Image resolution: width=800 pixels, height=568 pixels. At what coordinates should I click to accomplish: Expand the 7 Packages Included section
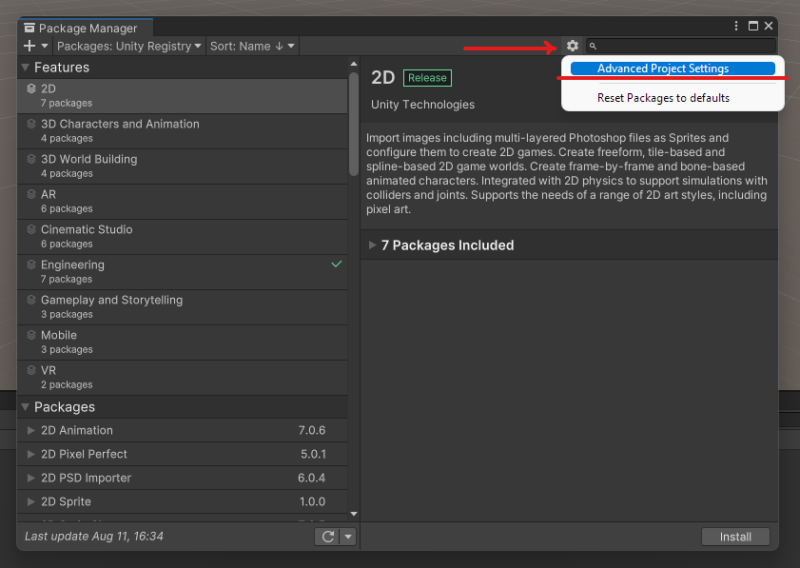click(441, 245)
